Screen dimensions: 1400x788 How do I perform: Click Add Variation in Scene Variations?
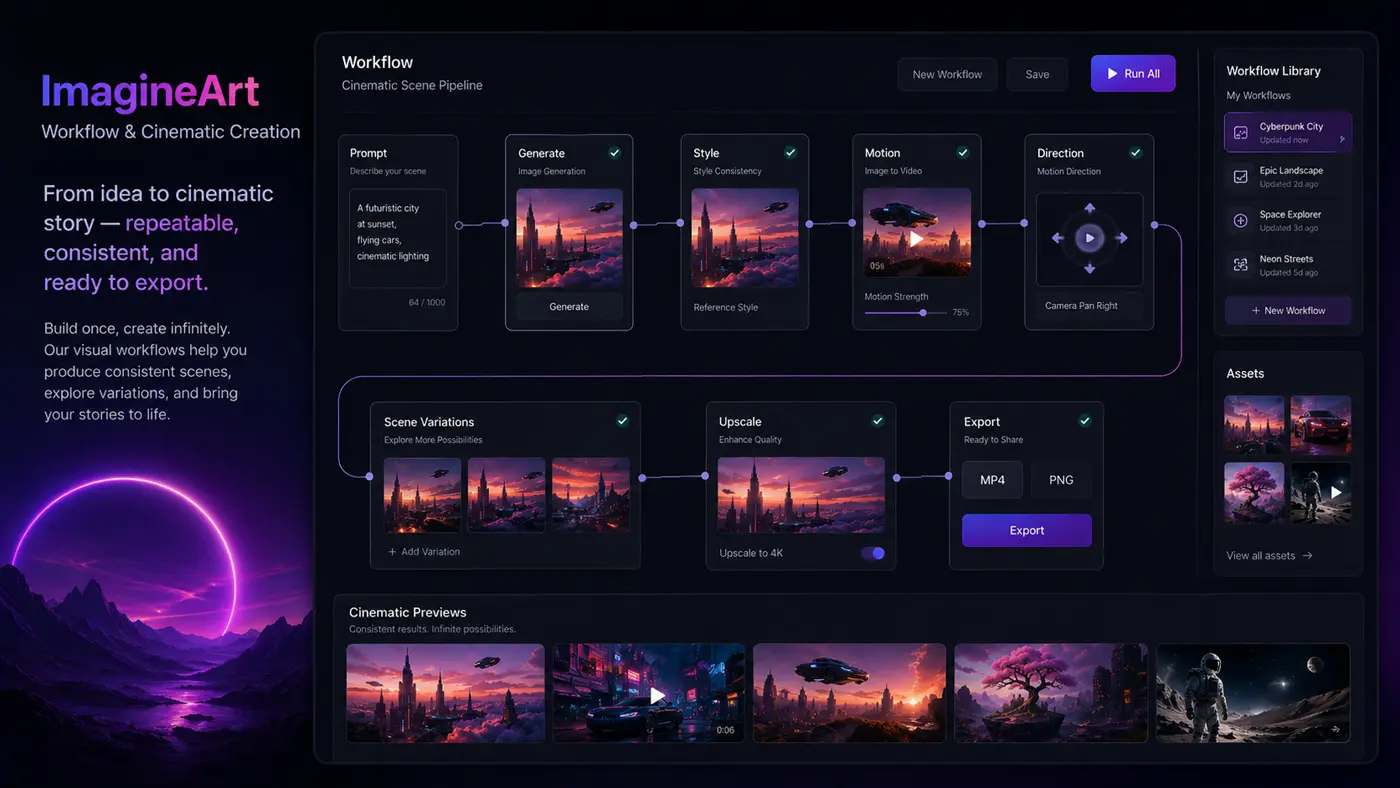coord(424,552)
